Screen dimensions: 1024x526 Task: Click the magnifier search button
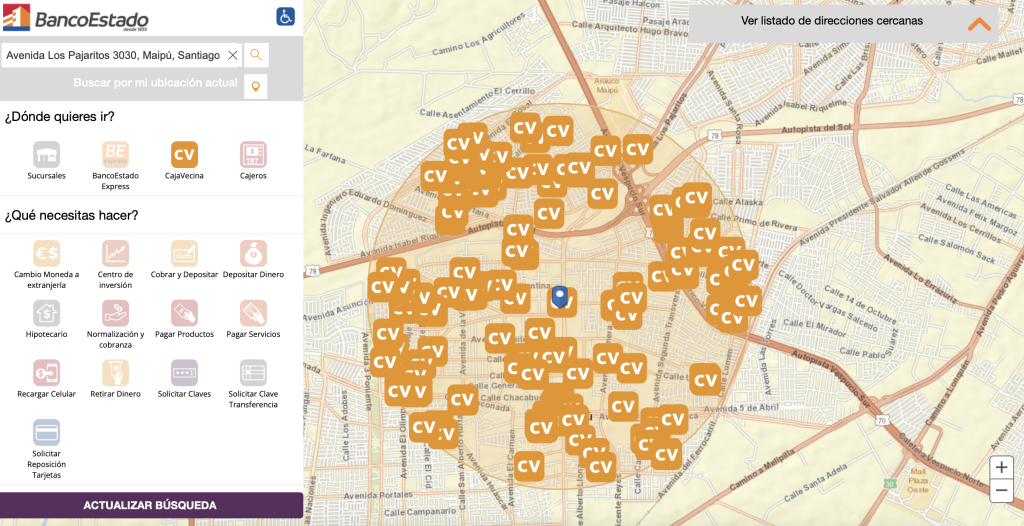click(256, 55)
